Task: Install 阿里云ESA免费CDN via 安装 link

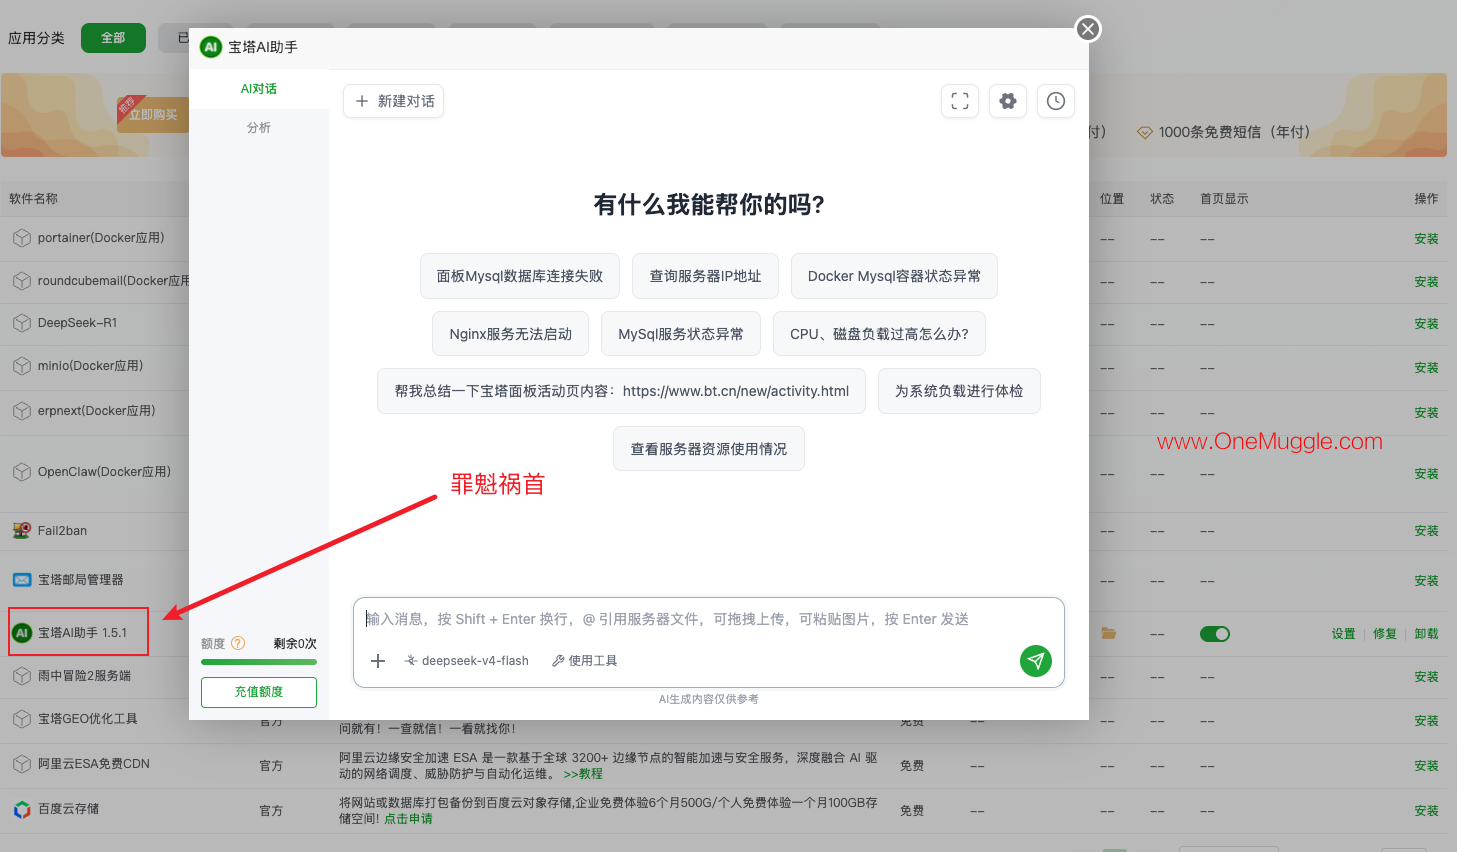Action: click(x=1426, y=766)
